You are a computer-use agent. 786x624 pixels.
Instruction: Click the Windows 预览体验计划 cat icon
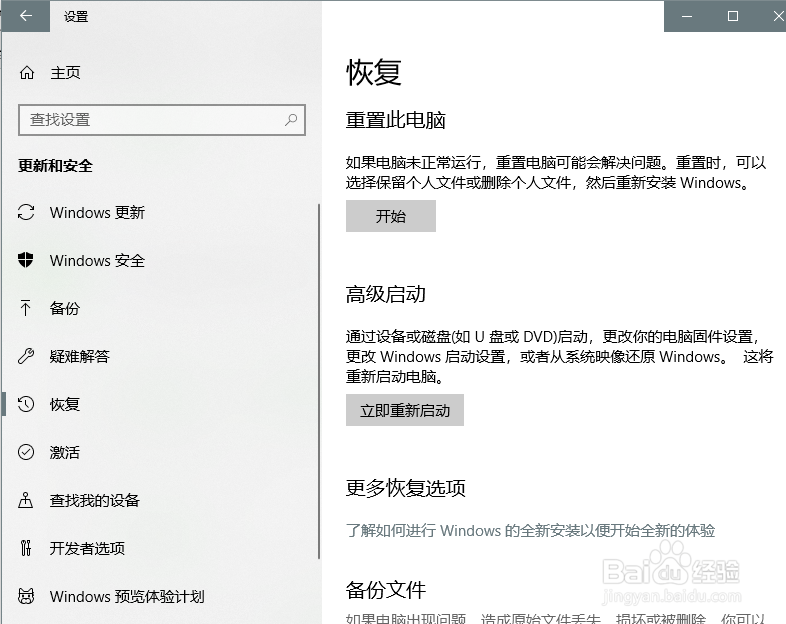pos(26,596)
